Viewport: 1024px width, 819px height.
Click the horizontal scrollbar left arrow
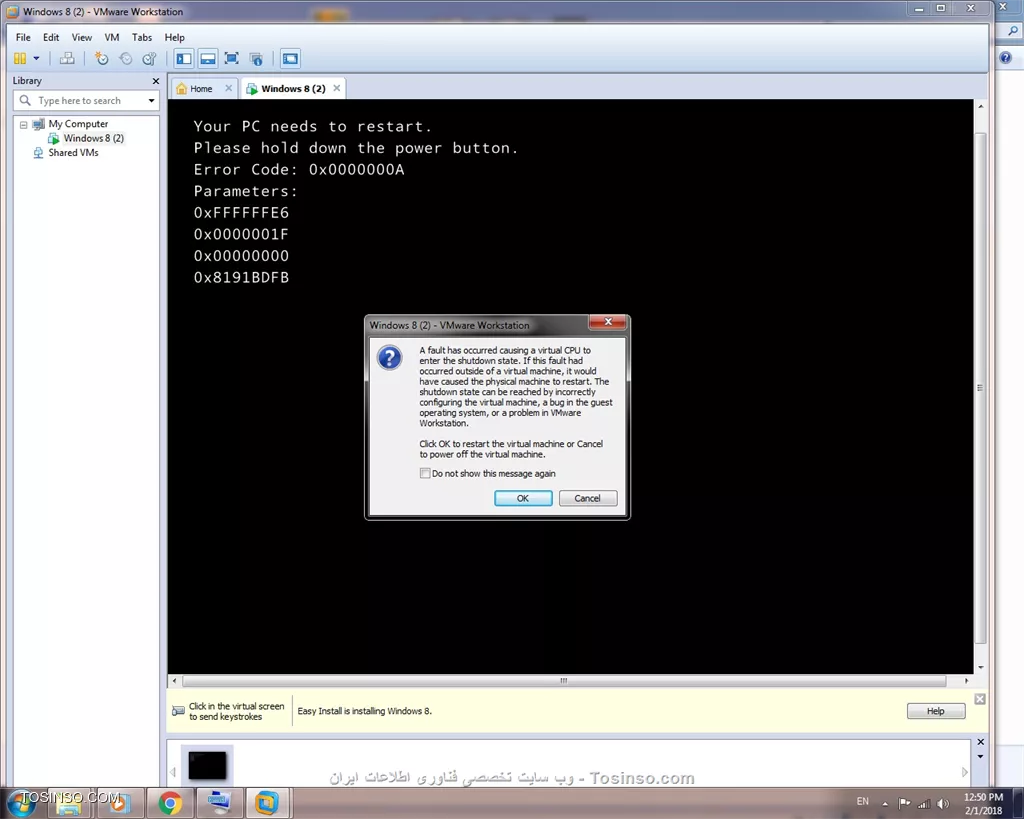(x=174, y=681)
